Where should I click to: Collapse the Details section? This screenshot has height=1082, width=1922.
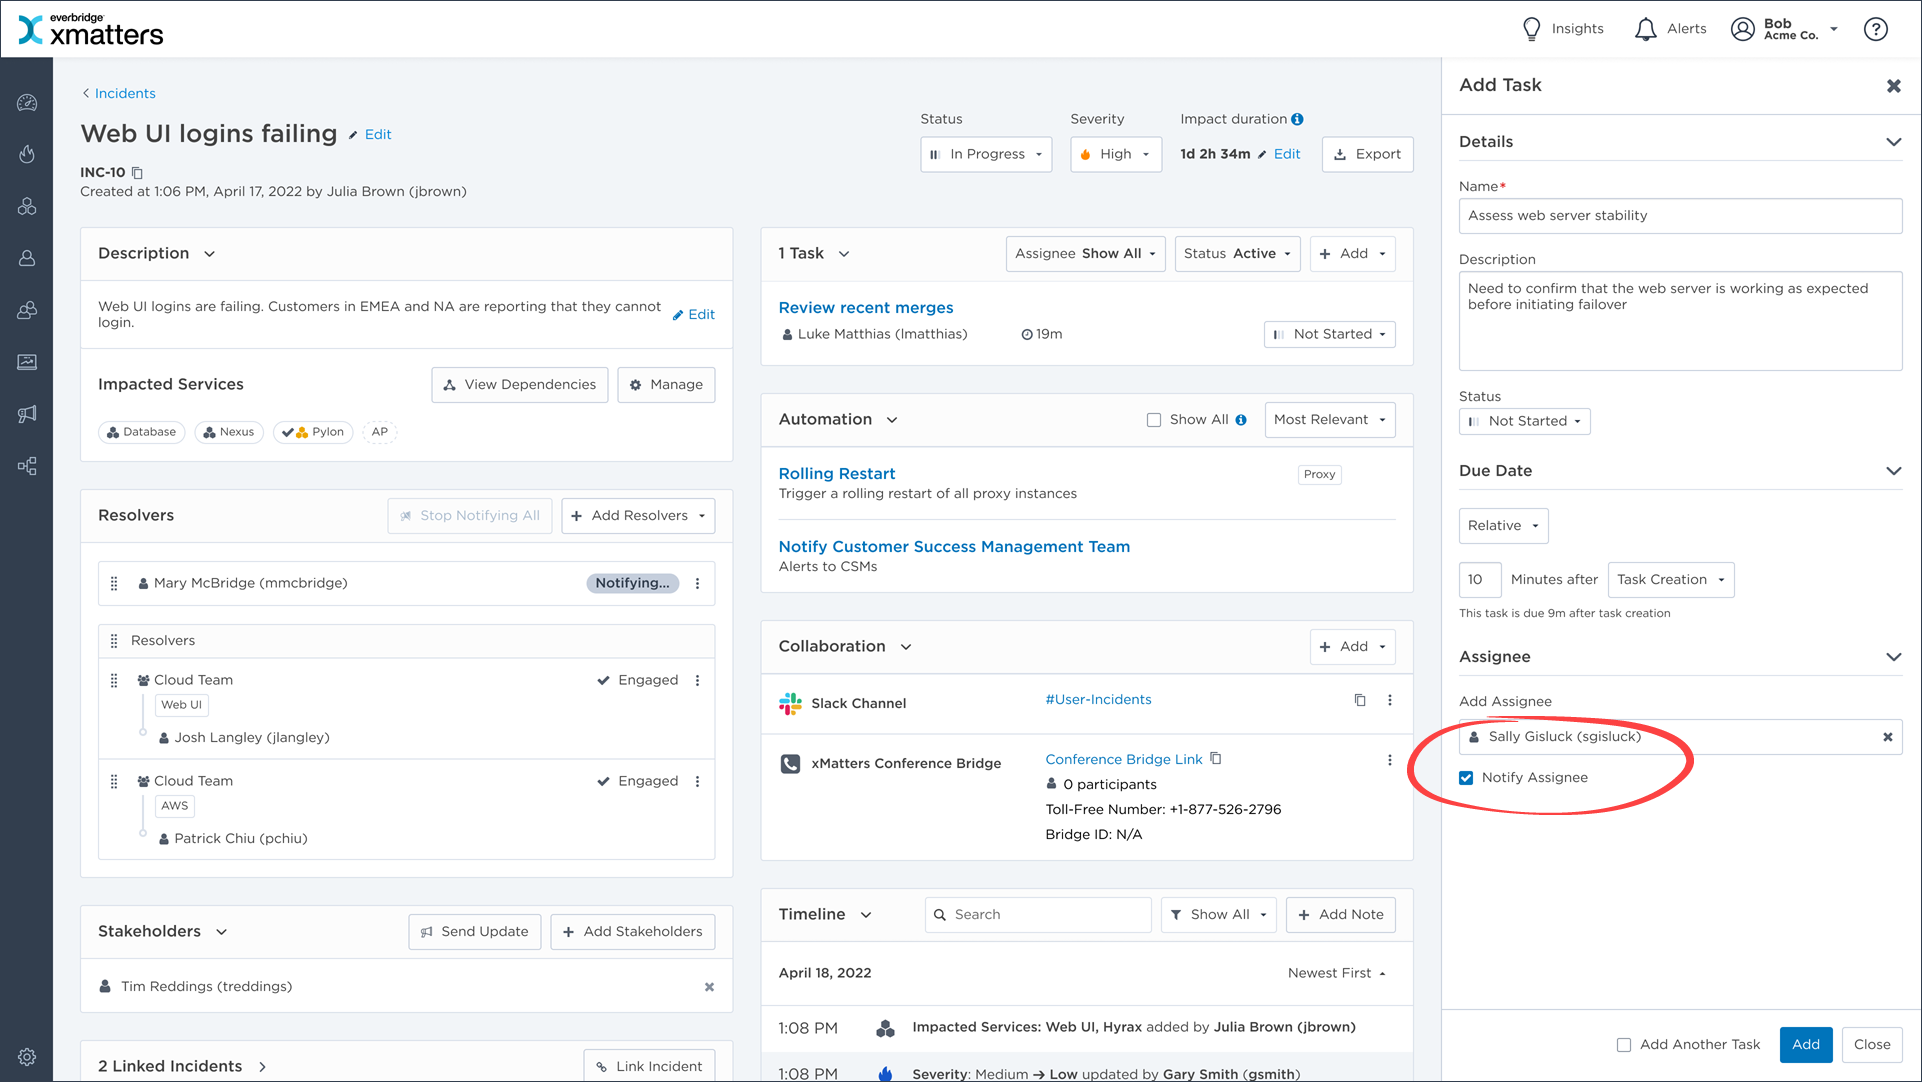click(1893, 142)
